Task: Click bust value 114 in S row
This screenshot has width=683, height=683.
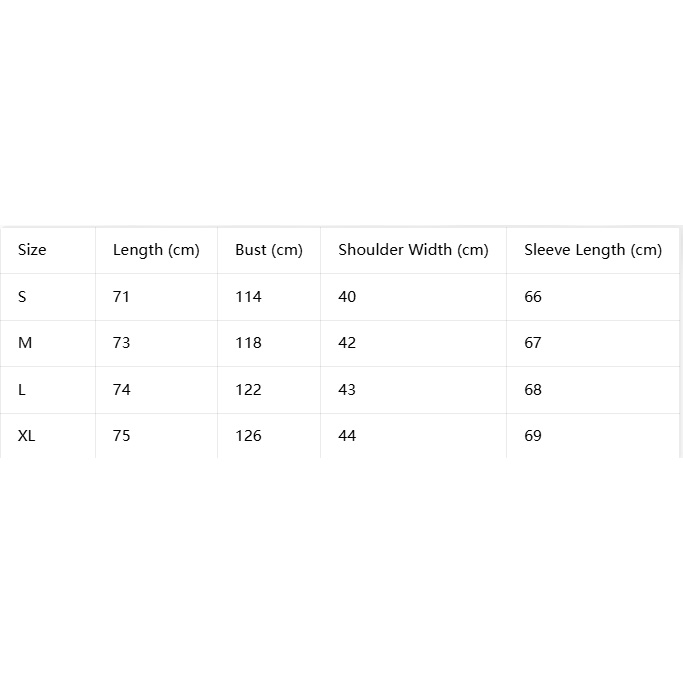Action: click(x=248, y=297)
